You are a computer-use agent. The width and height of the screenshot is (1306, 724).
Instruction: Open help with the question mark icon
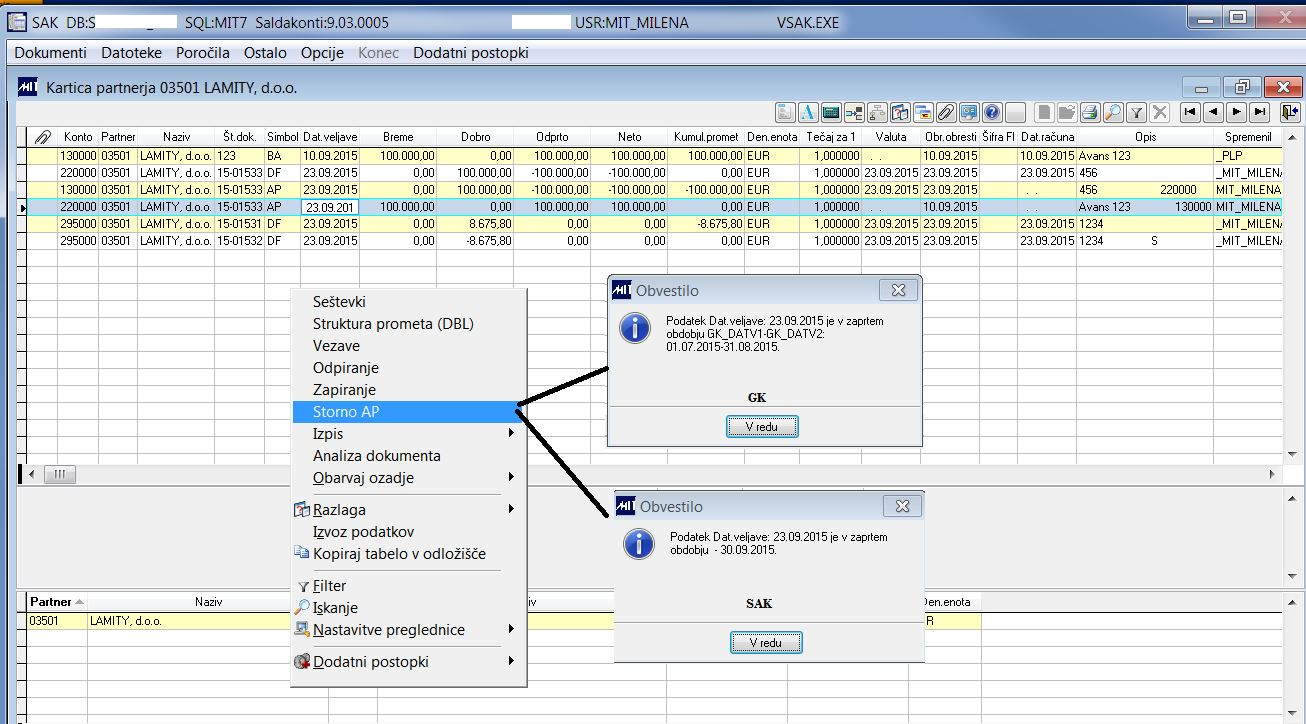tap(991, 112)
